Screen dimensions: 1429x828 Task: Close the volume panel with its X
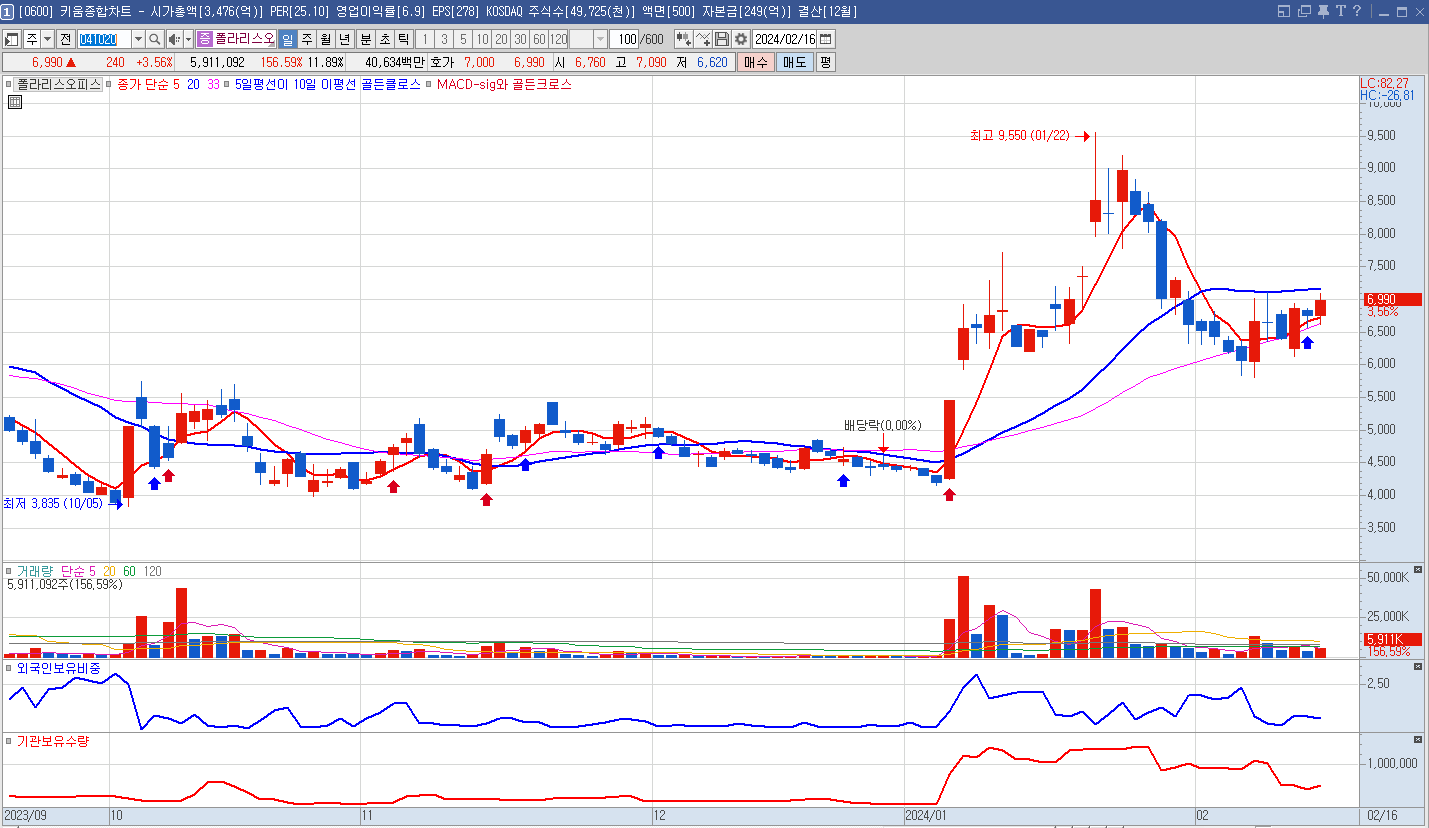pos(1417,570)
